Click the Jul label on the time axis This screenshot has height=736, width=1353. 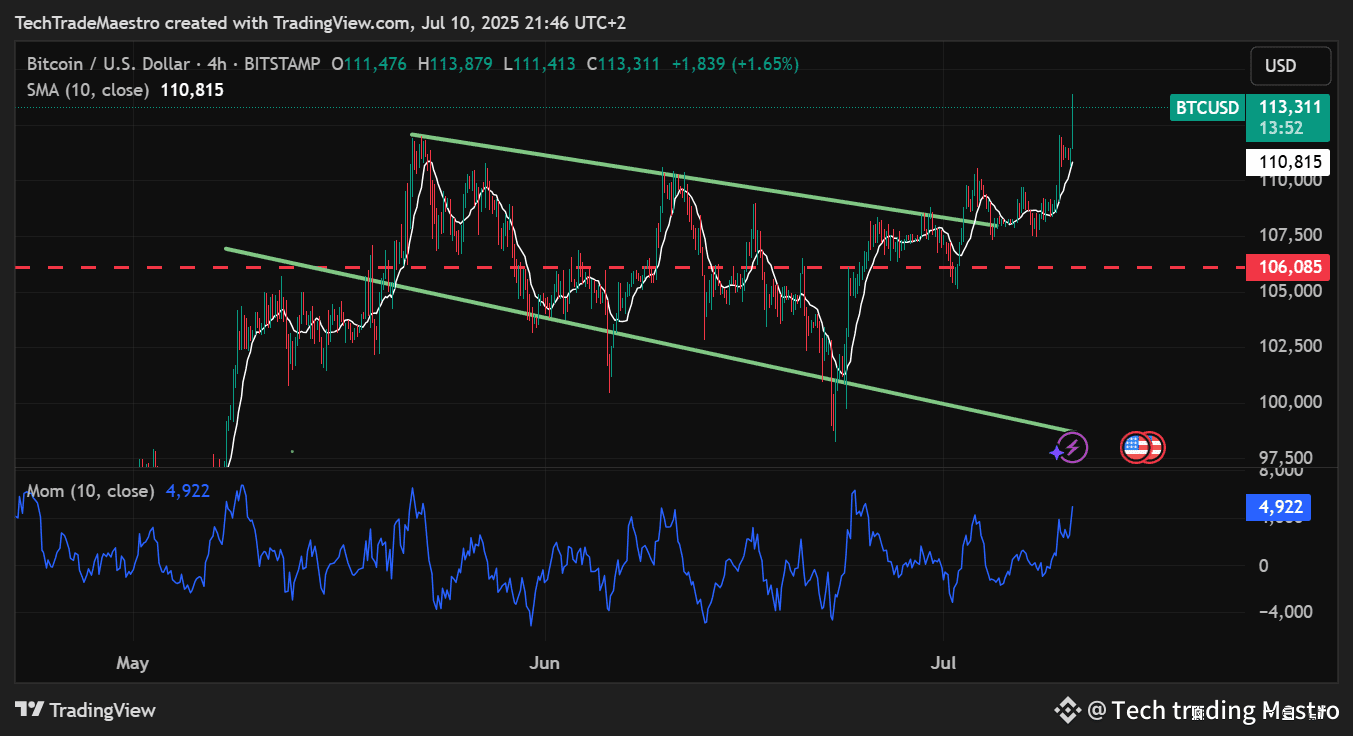(943, 663)
